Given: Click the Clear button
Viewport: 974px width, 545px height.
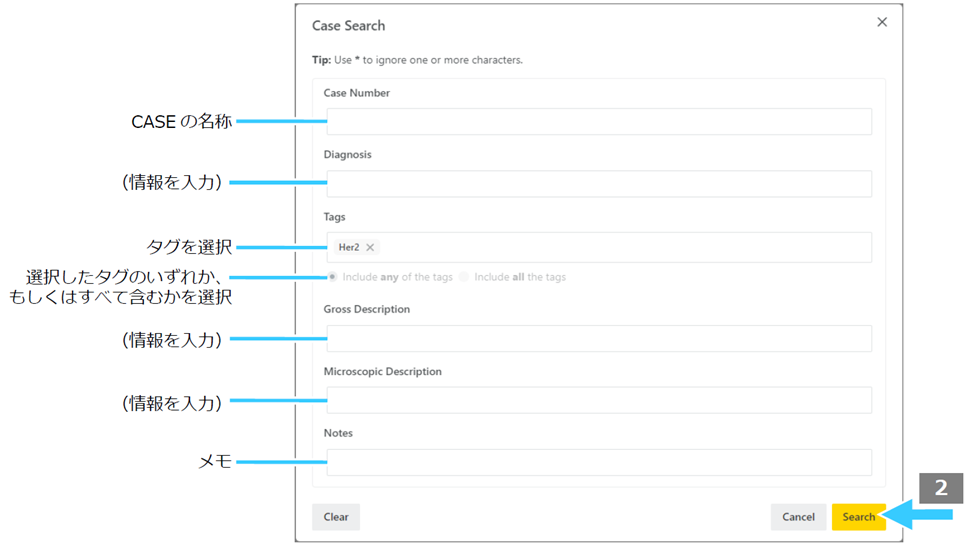Looking at the screenshot, I should [x=336, y=517].
